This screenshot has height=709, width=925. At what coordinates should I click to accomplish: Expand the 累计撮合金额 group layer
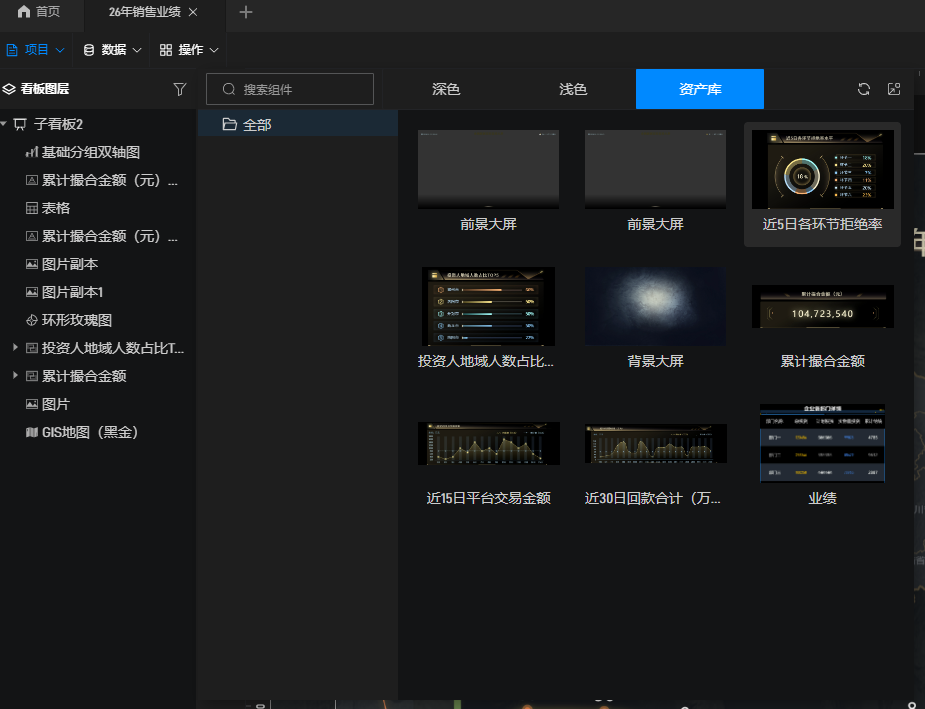coord(15,376)
